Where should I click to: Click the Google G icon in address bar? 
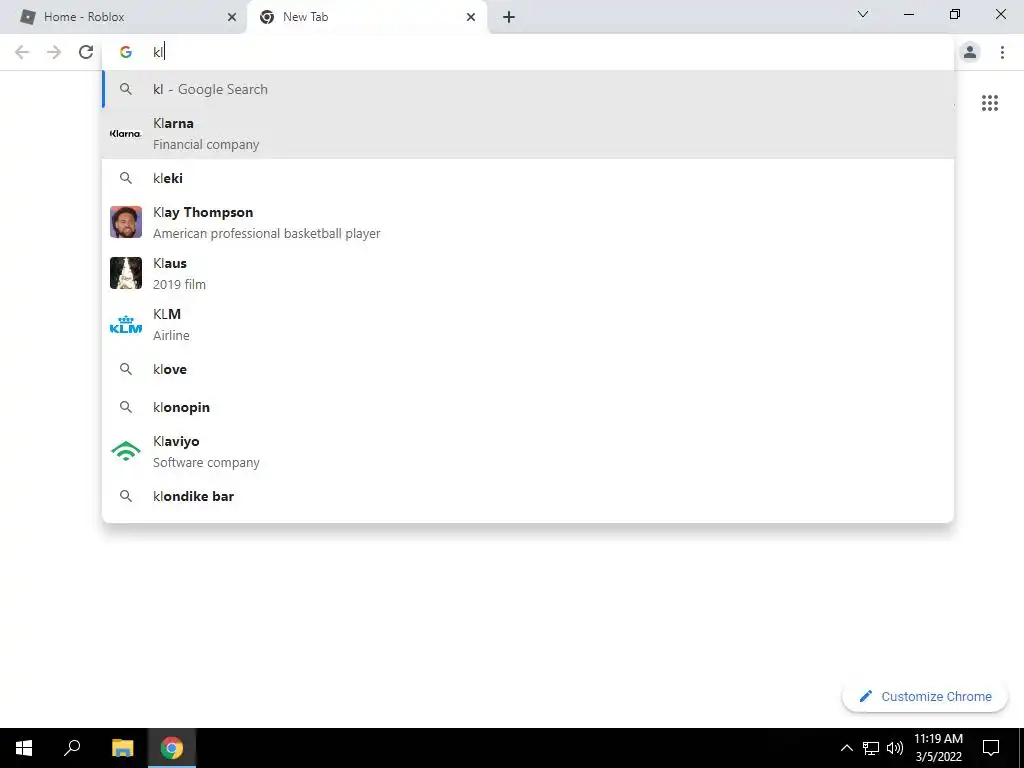125,52
